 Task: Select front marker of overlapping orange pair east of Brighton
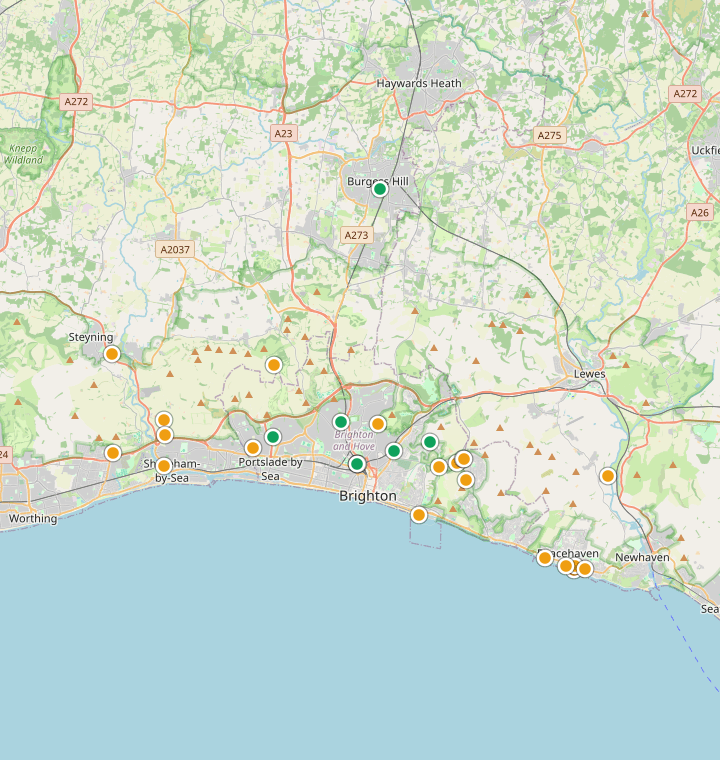coord(464,459)
